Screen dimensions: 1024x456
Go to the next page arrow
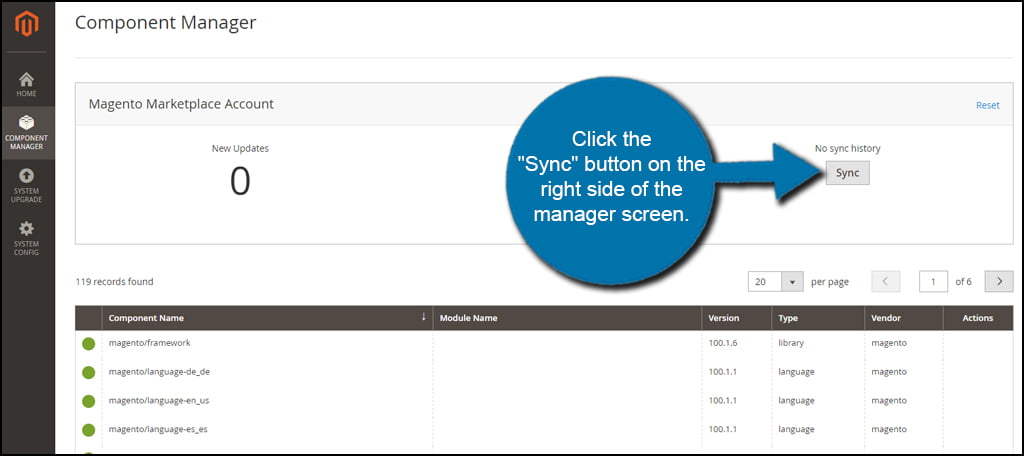pyautogui.click(x=999, y=282)
